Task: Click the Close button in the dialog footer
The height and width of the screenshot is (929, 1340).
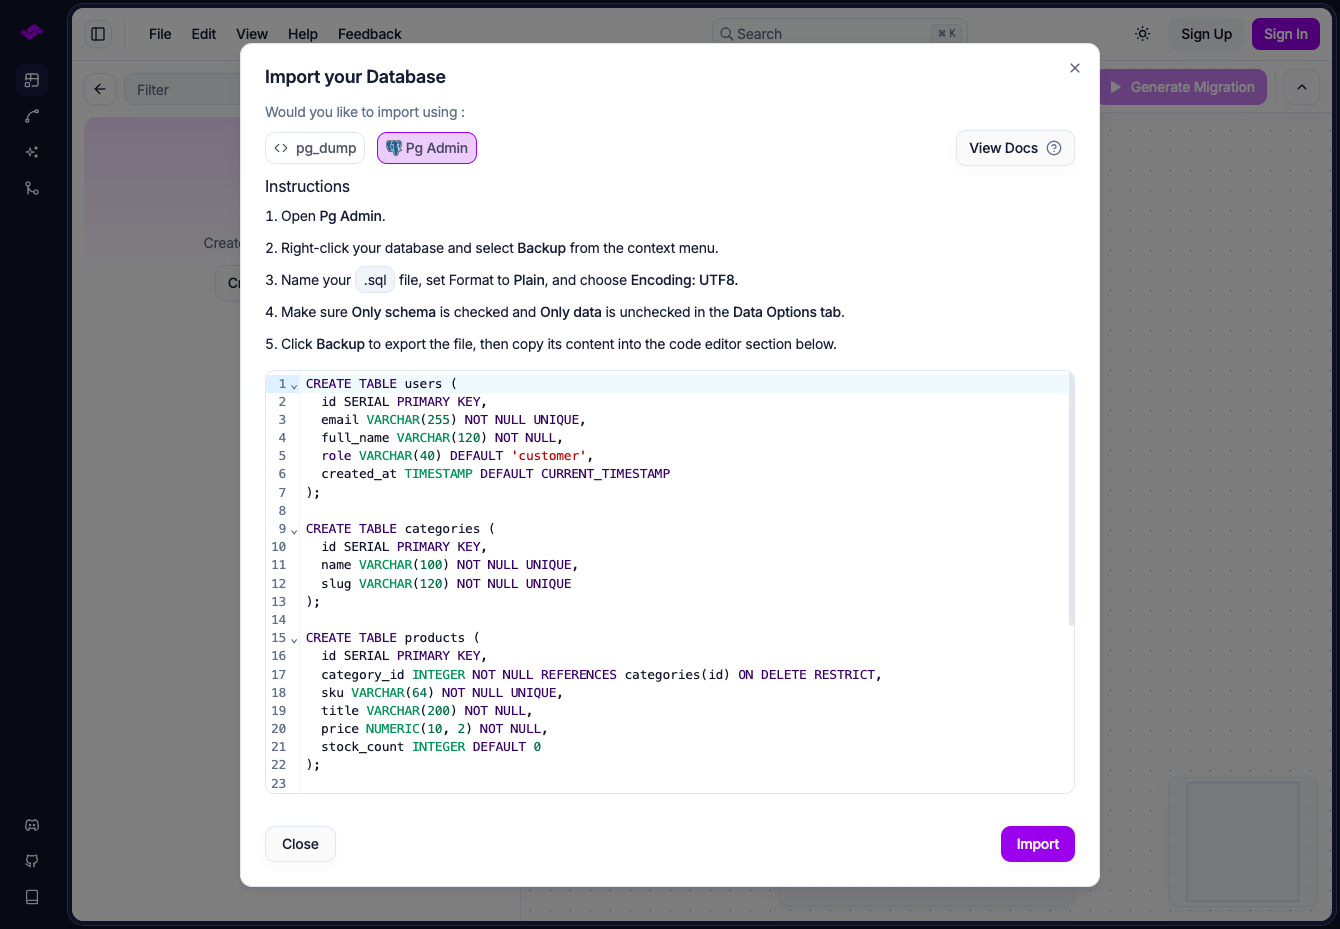Action: point(300,844)
